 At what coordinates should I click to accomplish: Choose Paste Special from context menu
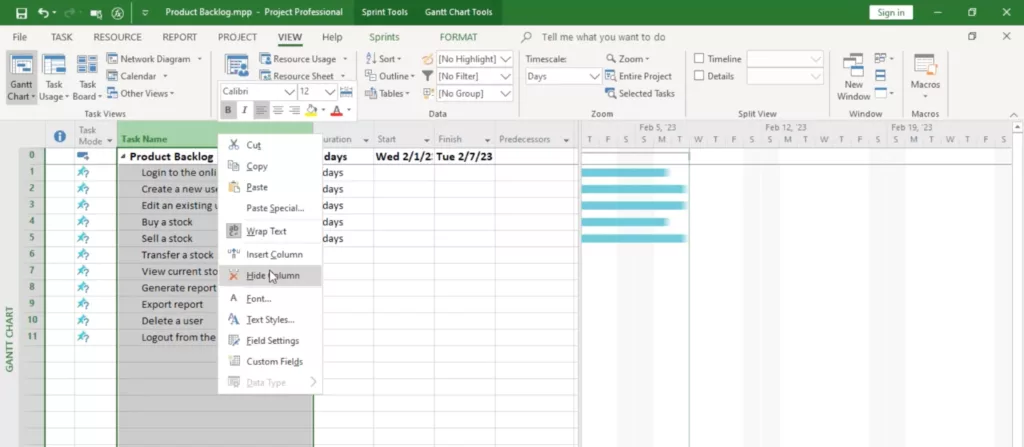[x=270, y=208]
